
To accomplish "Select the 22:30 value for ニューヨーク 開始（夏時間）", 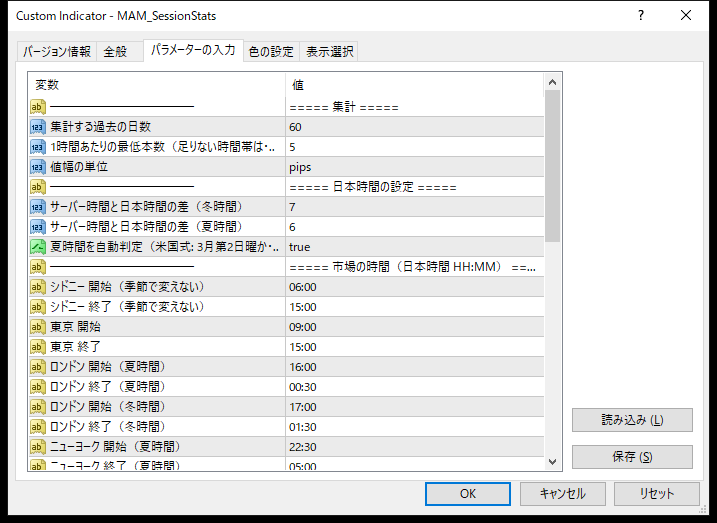I will click(x=415, y=447).
